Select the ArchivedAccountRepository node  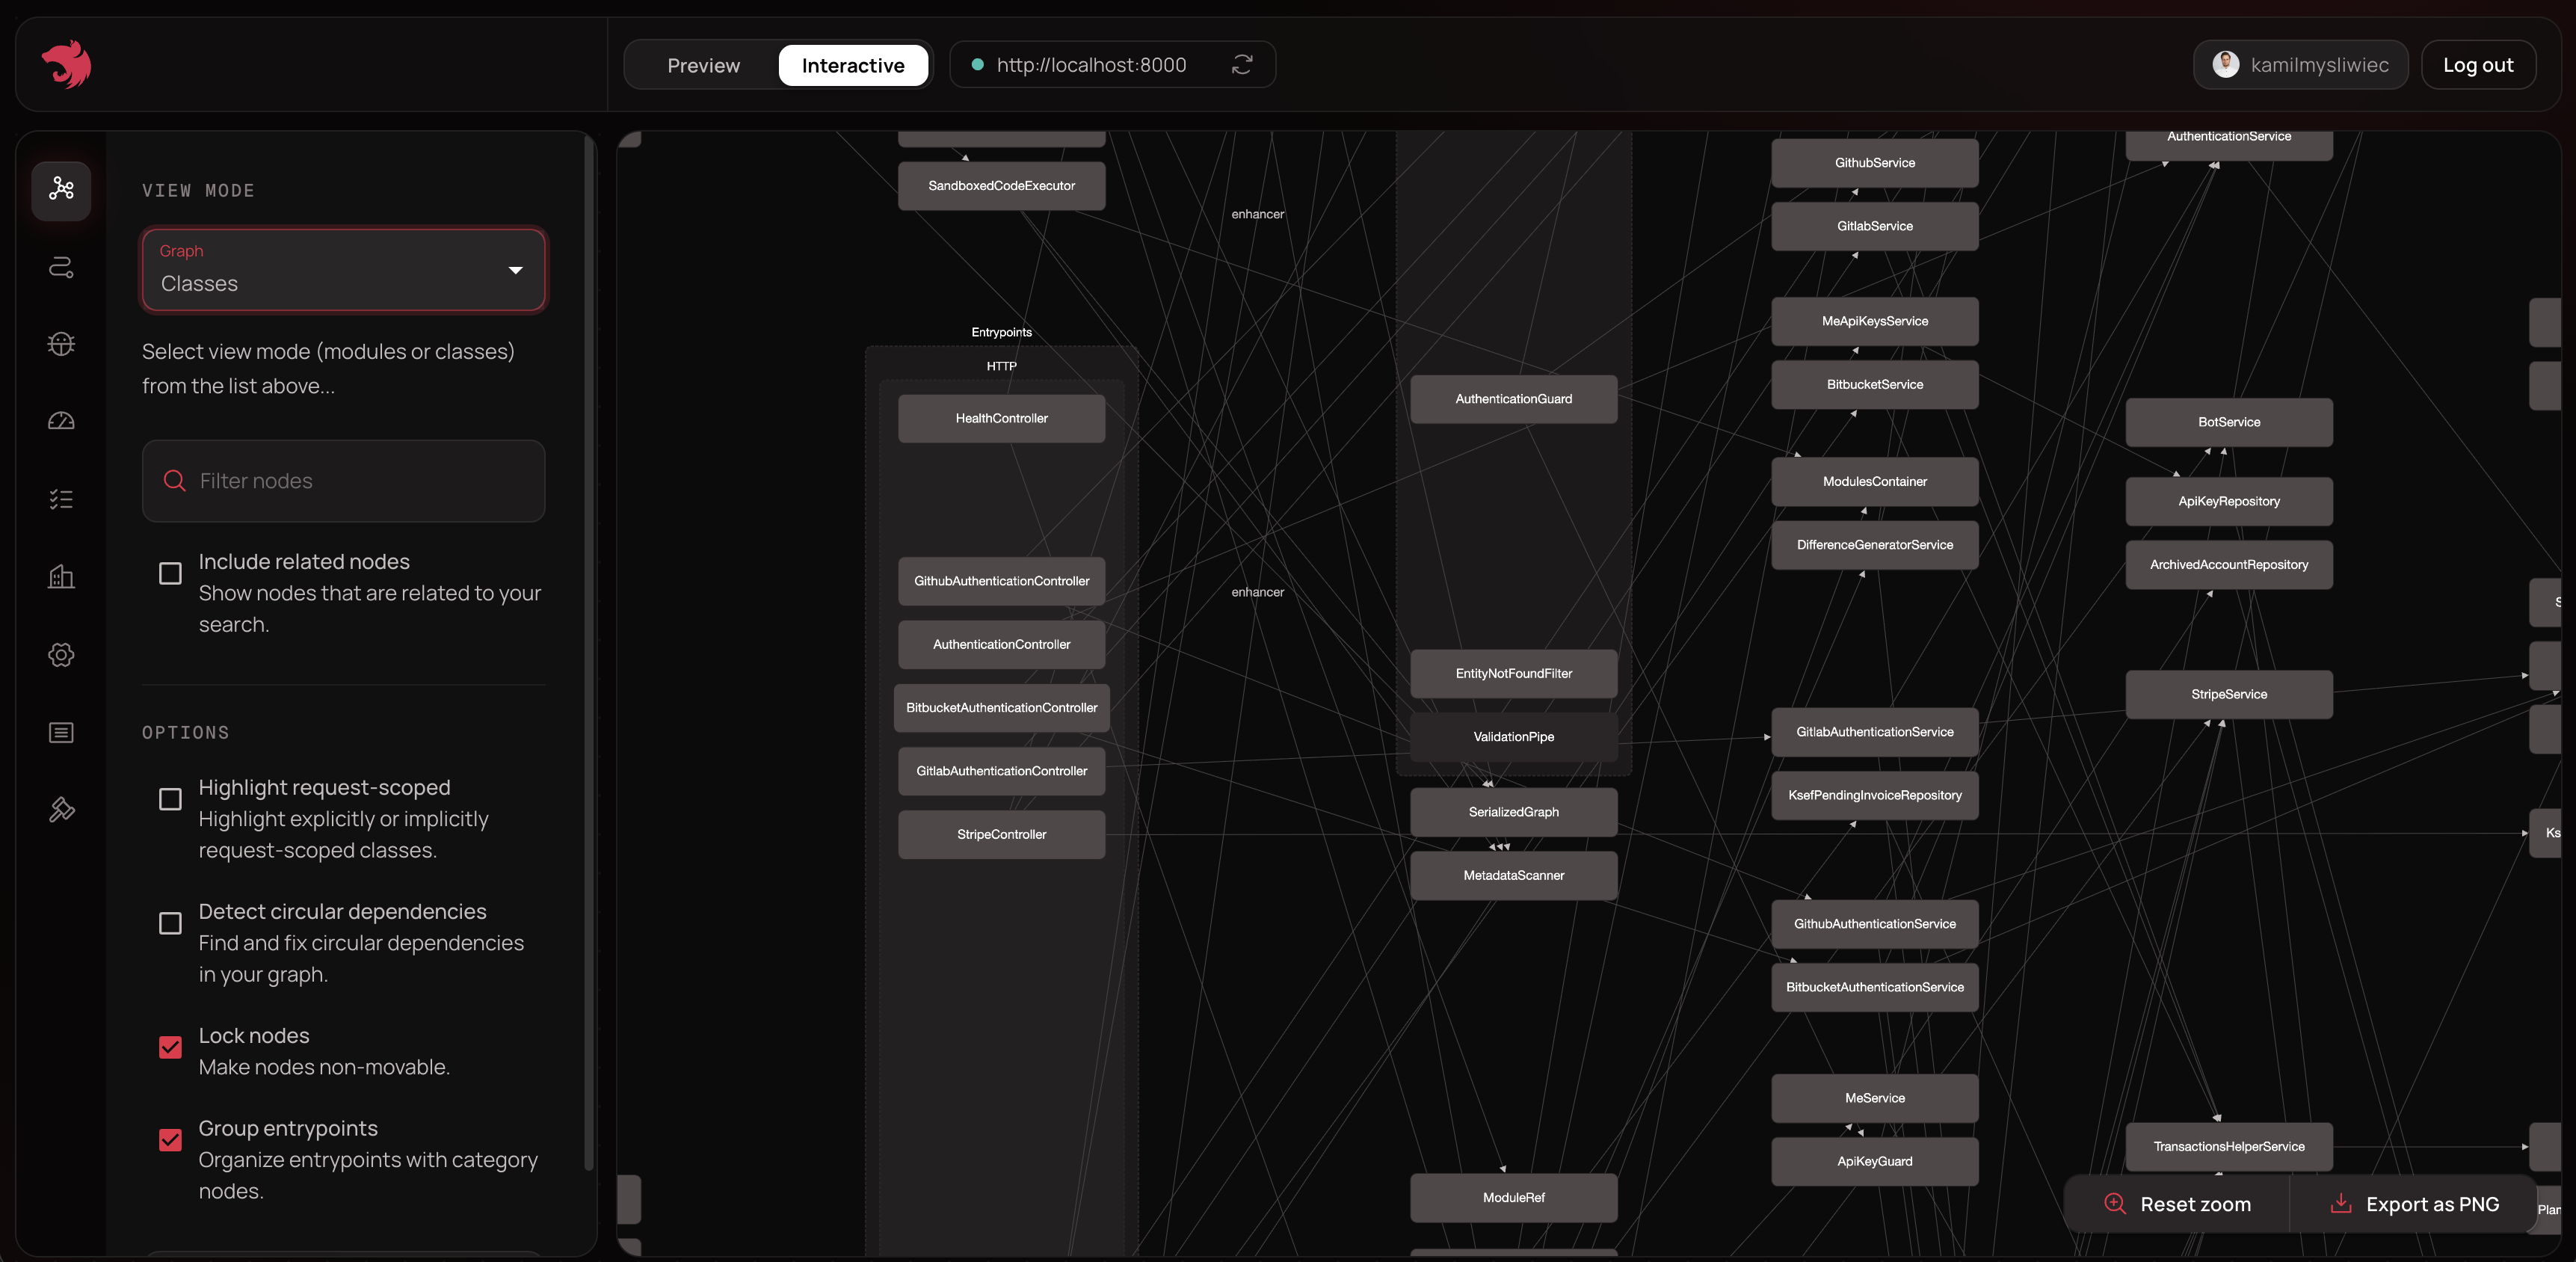coord(2229,565)
